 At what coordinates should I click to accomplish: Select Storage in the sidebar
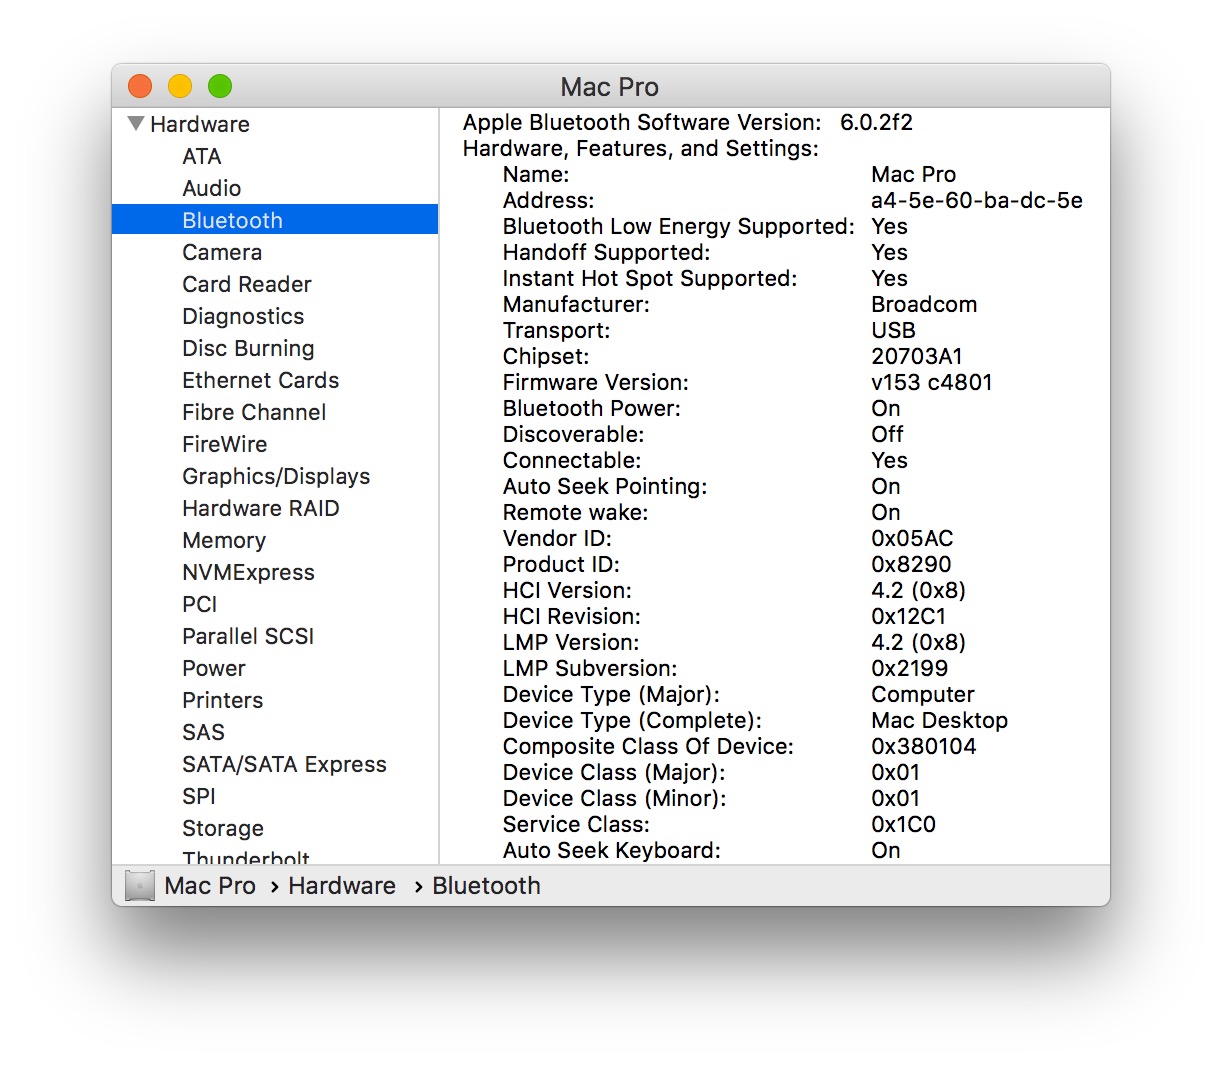pos(223,828)
